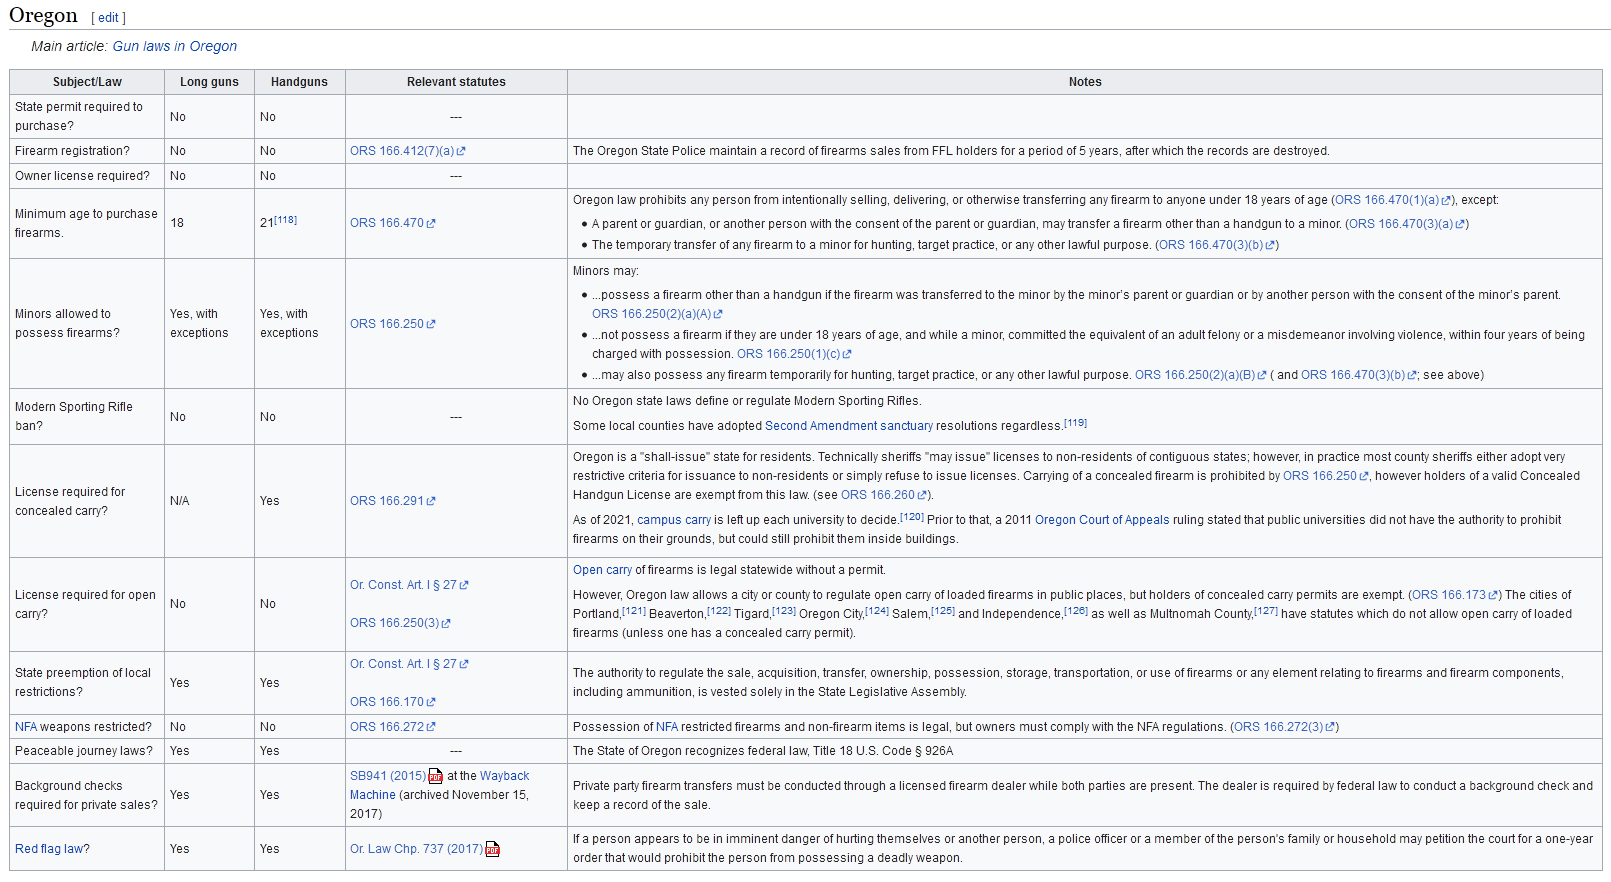Jump to footnote 118 beside handgun age 21
The height and width of the screenshot is (882, 1611).
[x=286, y=220]
